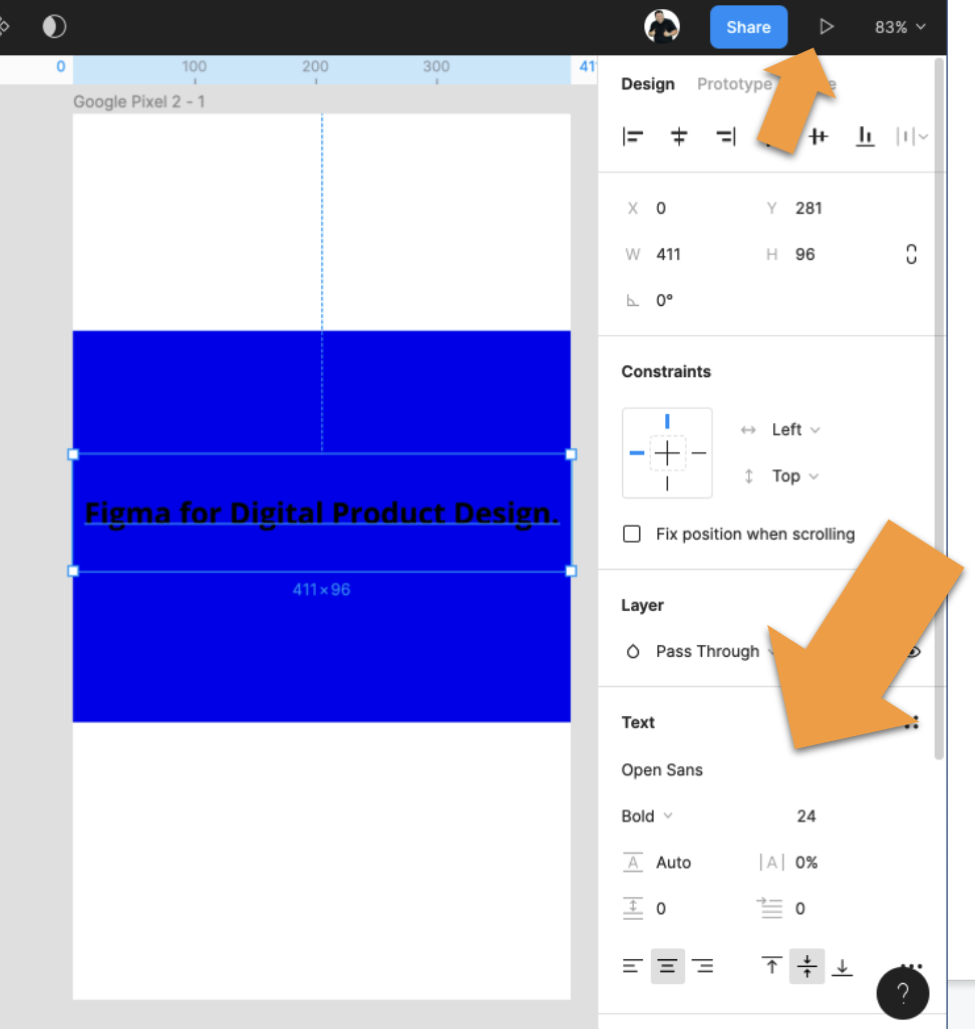Screen dimensions: 975x1030
Task: Select text align center icon
Action: (x=668, y=966)
